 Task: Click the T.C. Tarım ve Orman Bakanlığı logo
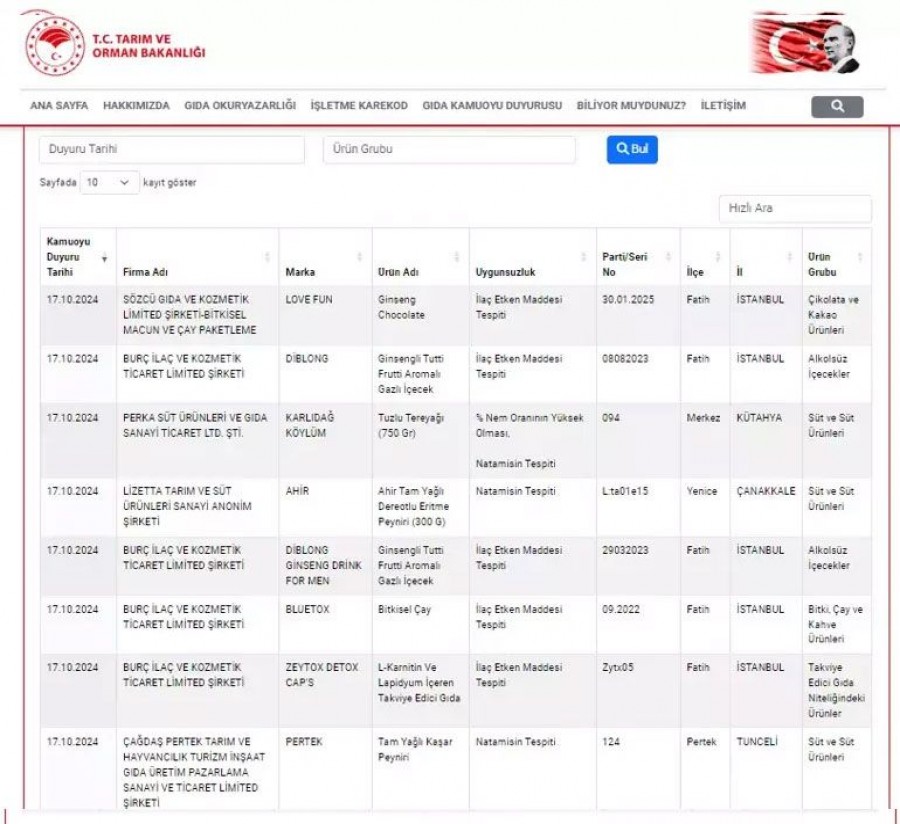point(115,45)
